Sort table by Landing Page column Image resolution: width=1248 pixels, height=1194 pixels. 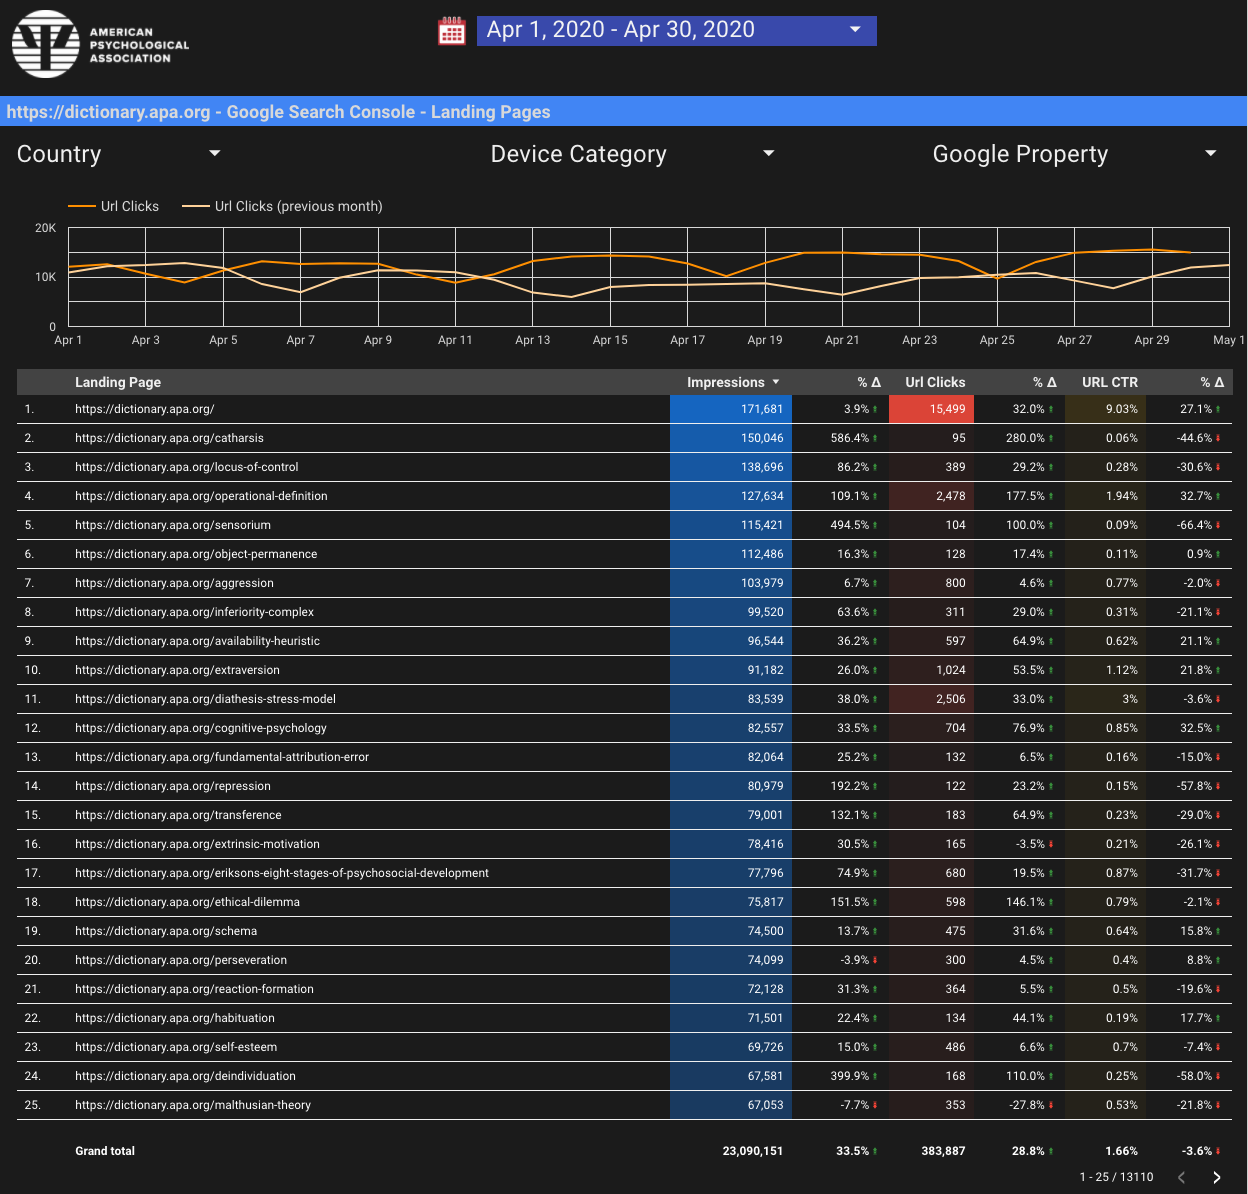coord(118,382)
